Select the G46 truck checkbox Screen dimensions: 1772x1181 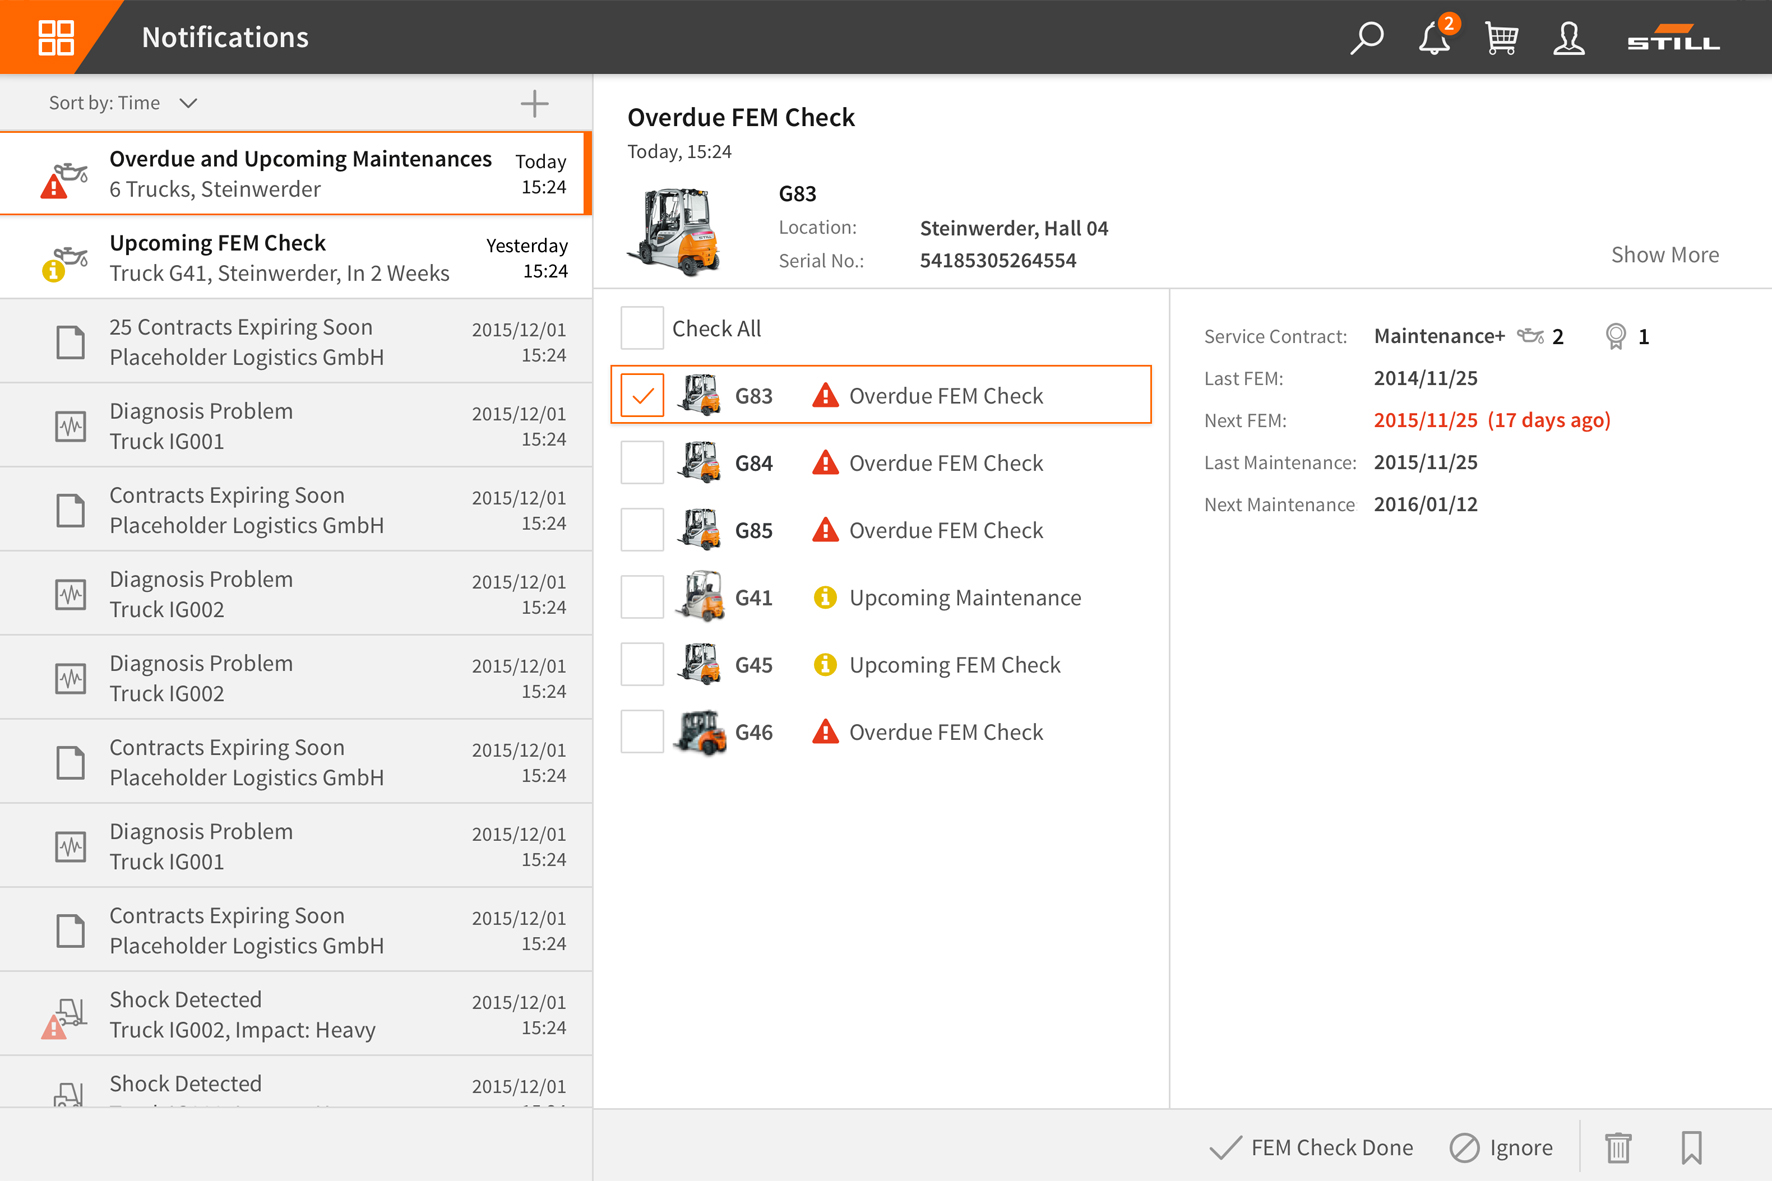(x=642, y=732)
